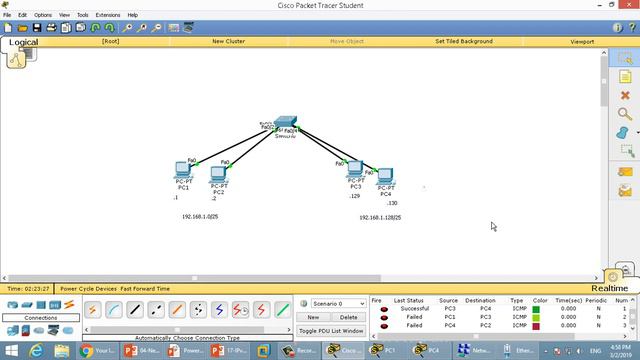Pick the phone cable connection

click(x=198, y=310)
